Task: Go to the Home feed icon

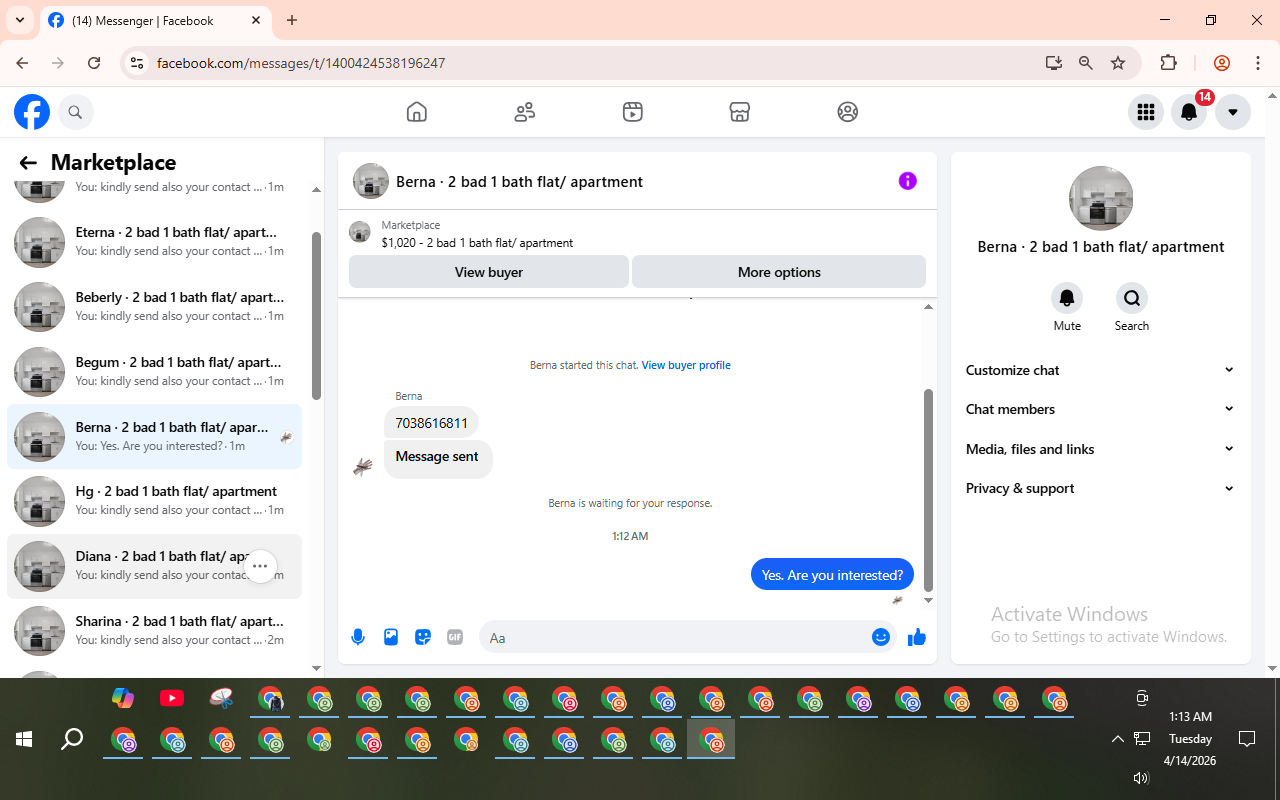Action: click(417, 112)
